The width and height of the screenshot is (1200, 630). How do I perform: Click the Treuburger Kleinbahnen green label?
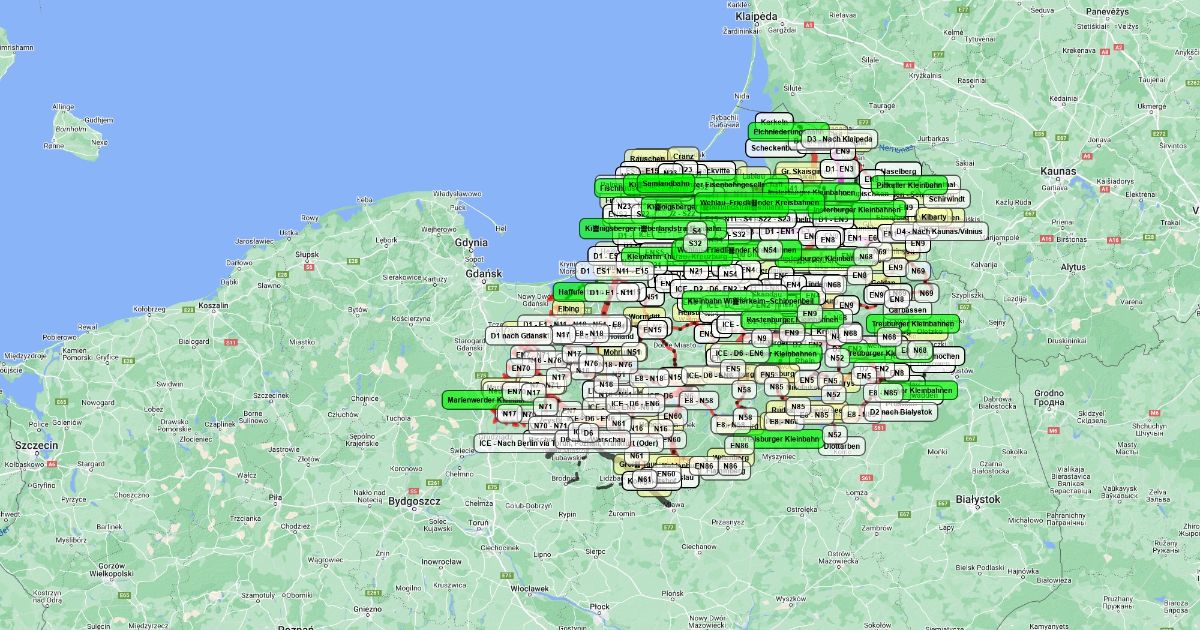(912, 324)
